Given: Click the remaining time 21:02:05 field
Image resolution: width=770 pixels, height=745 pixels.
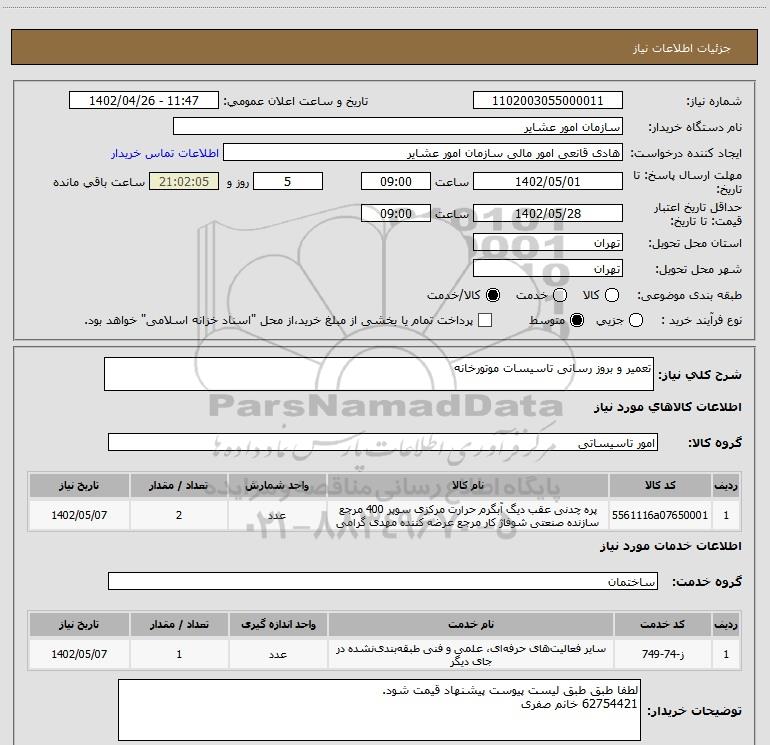Looking at the screenshot, I should click(184, 181).
